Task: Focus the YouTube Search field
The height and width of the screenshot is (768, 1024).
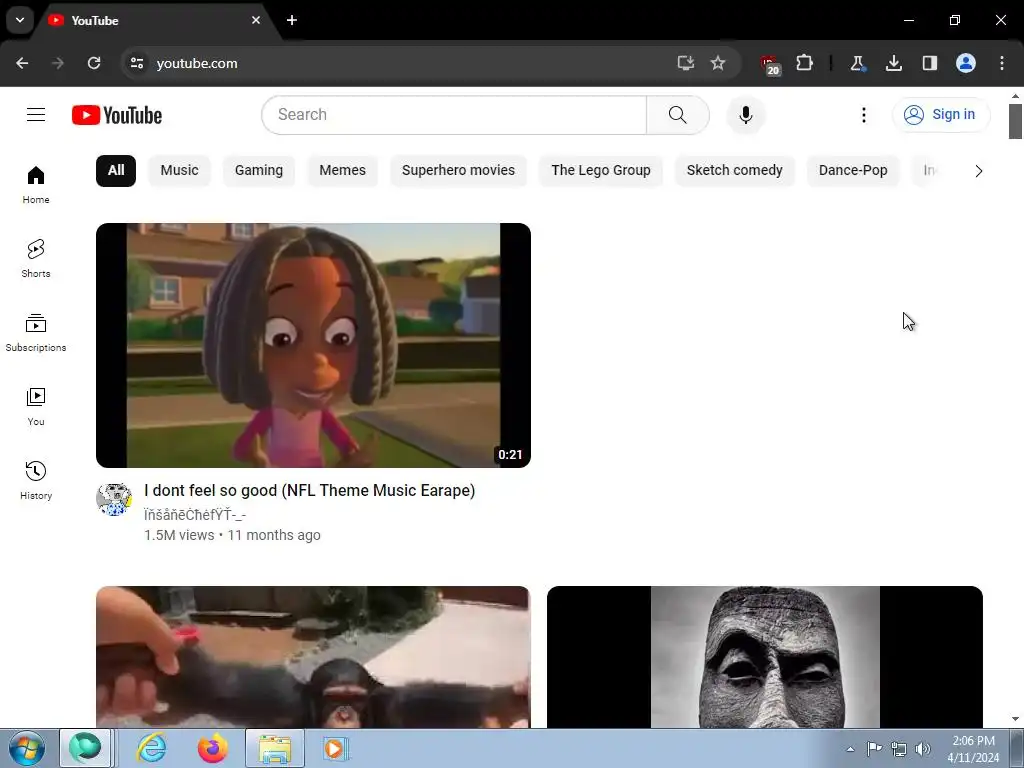Action: point(454,115)
